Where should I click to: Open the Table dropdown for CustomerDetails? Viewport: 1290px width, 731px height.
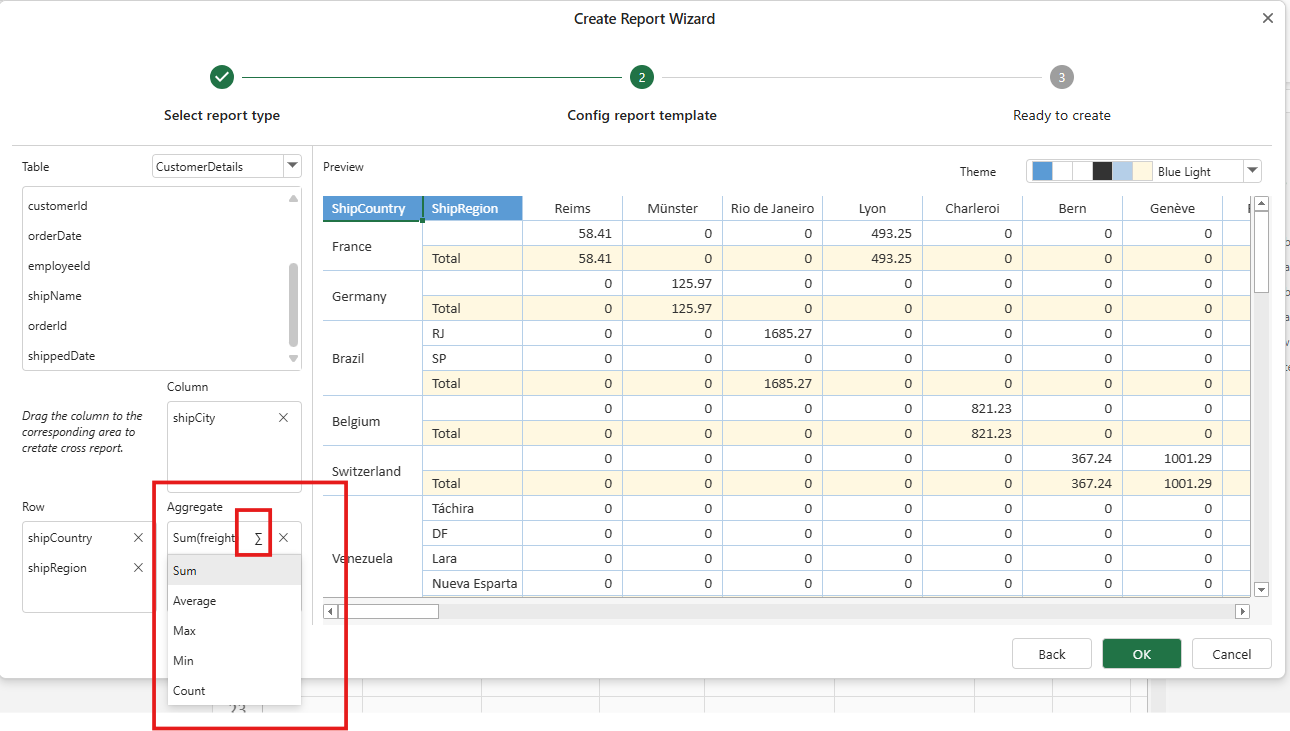click(x=291, y=166)
